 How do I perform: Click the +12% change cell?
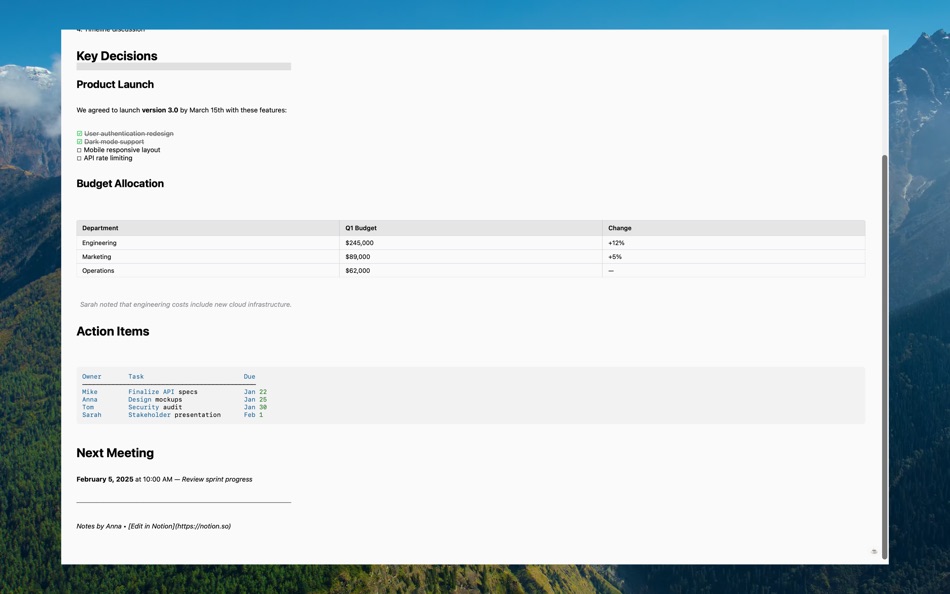734,242
